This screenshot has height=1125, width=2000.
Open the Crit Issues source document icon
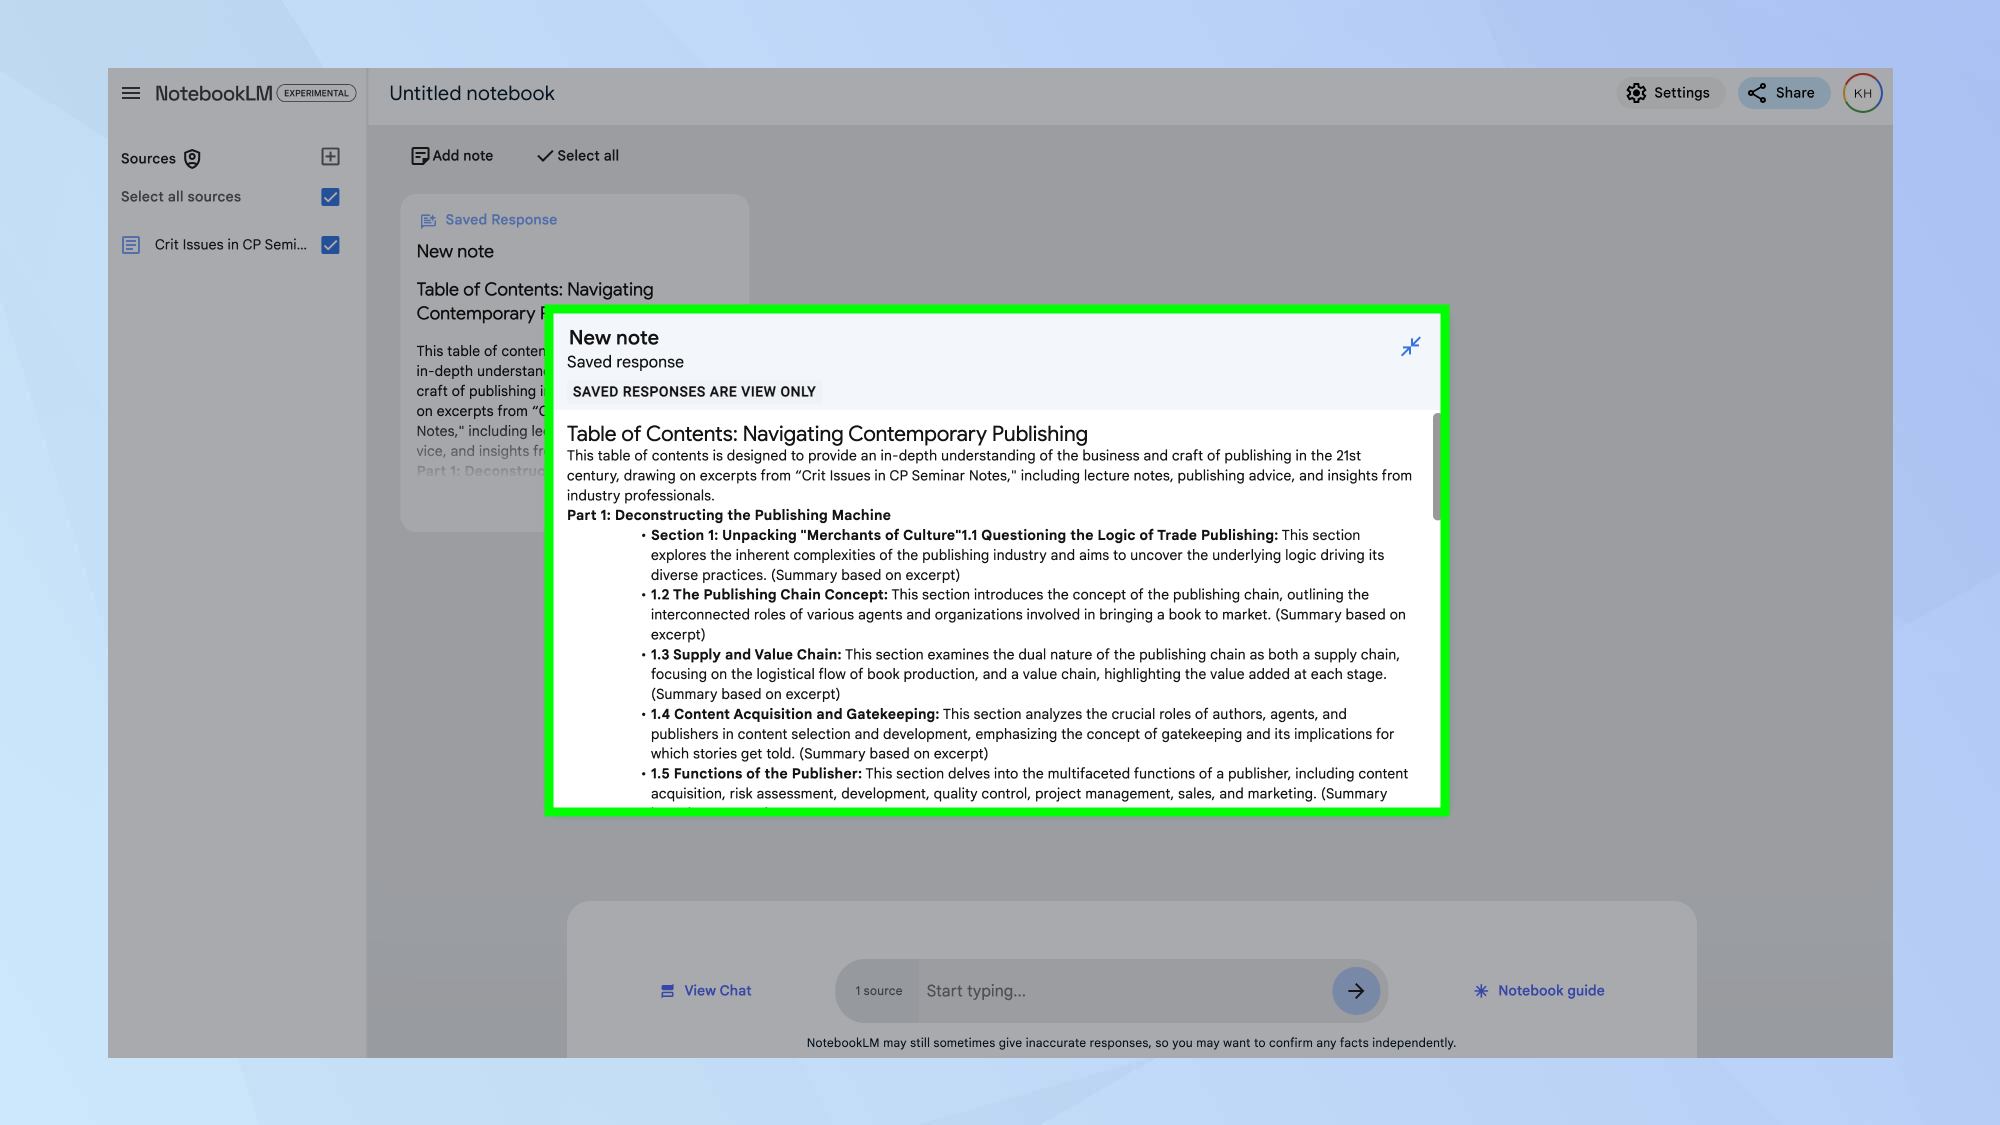pyautogui.click(x=131, y=245)
